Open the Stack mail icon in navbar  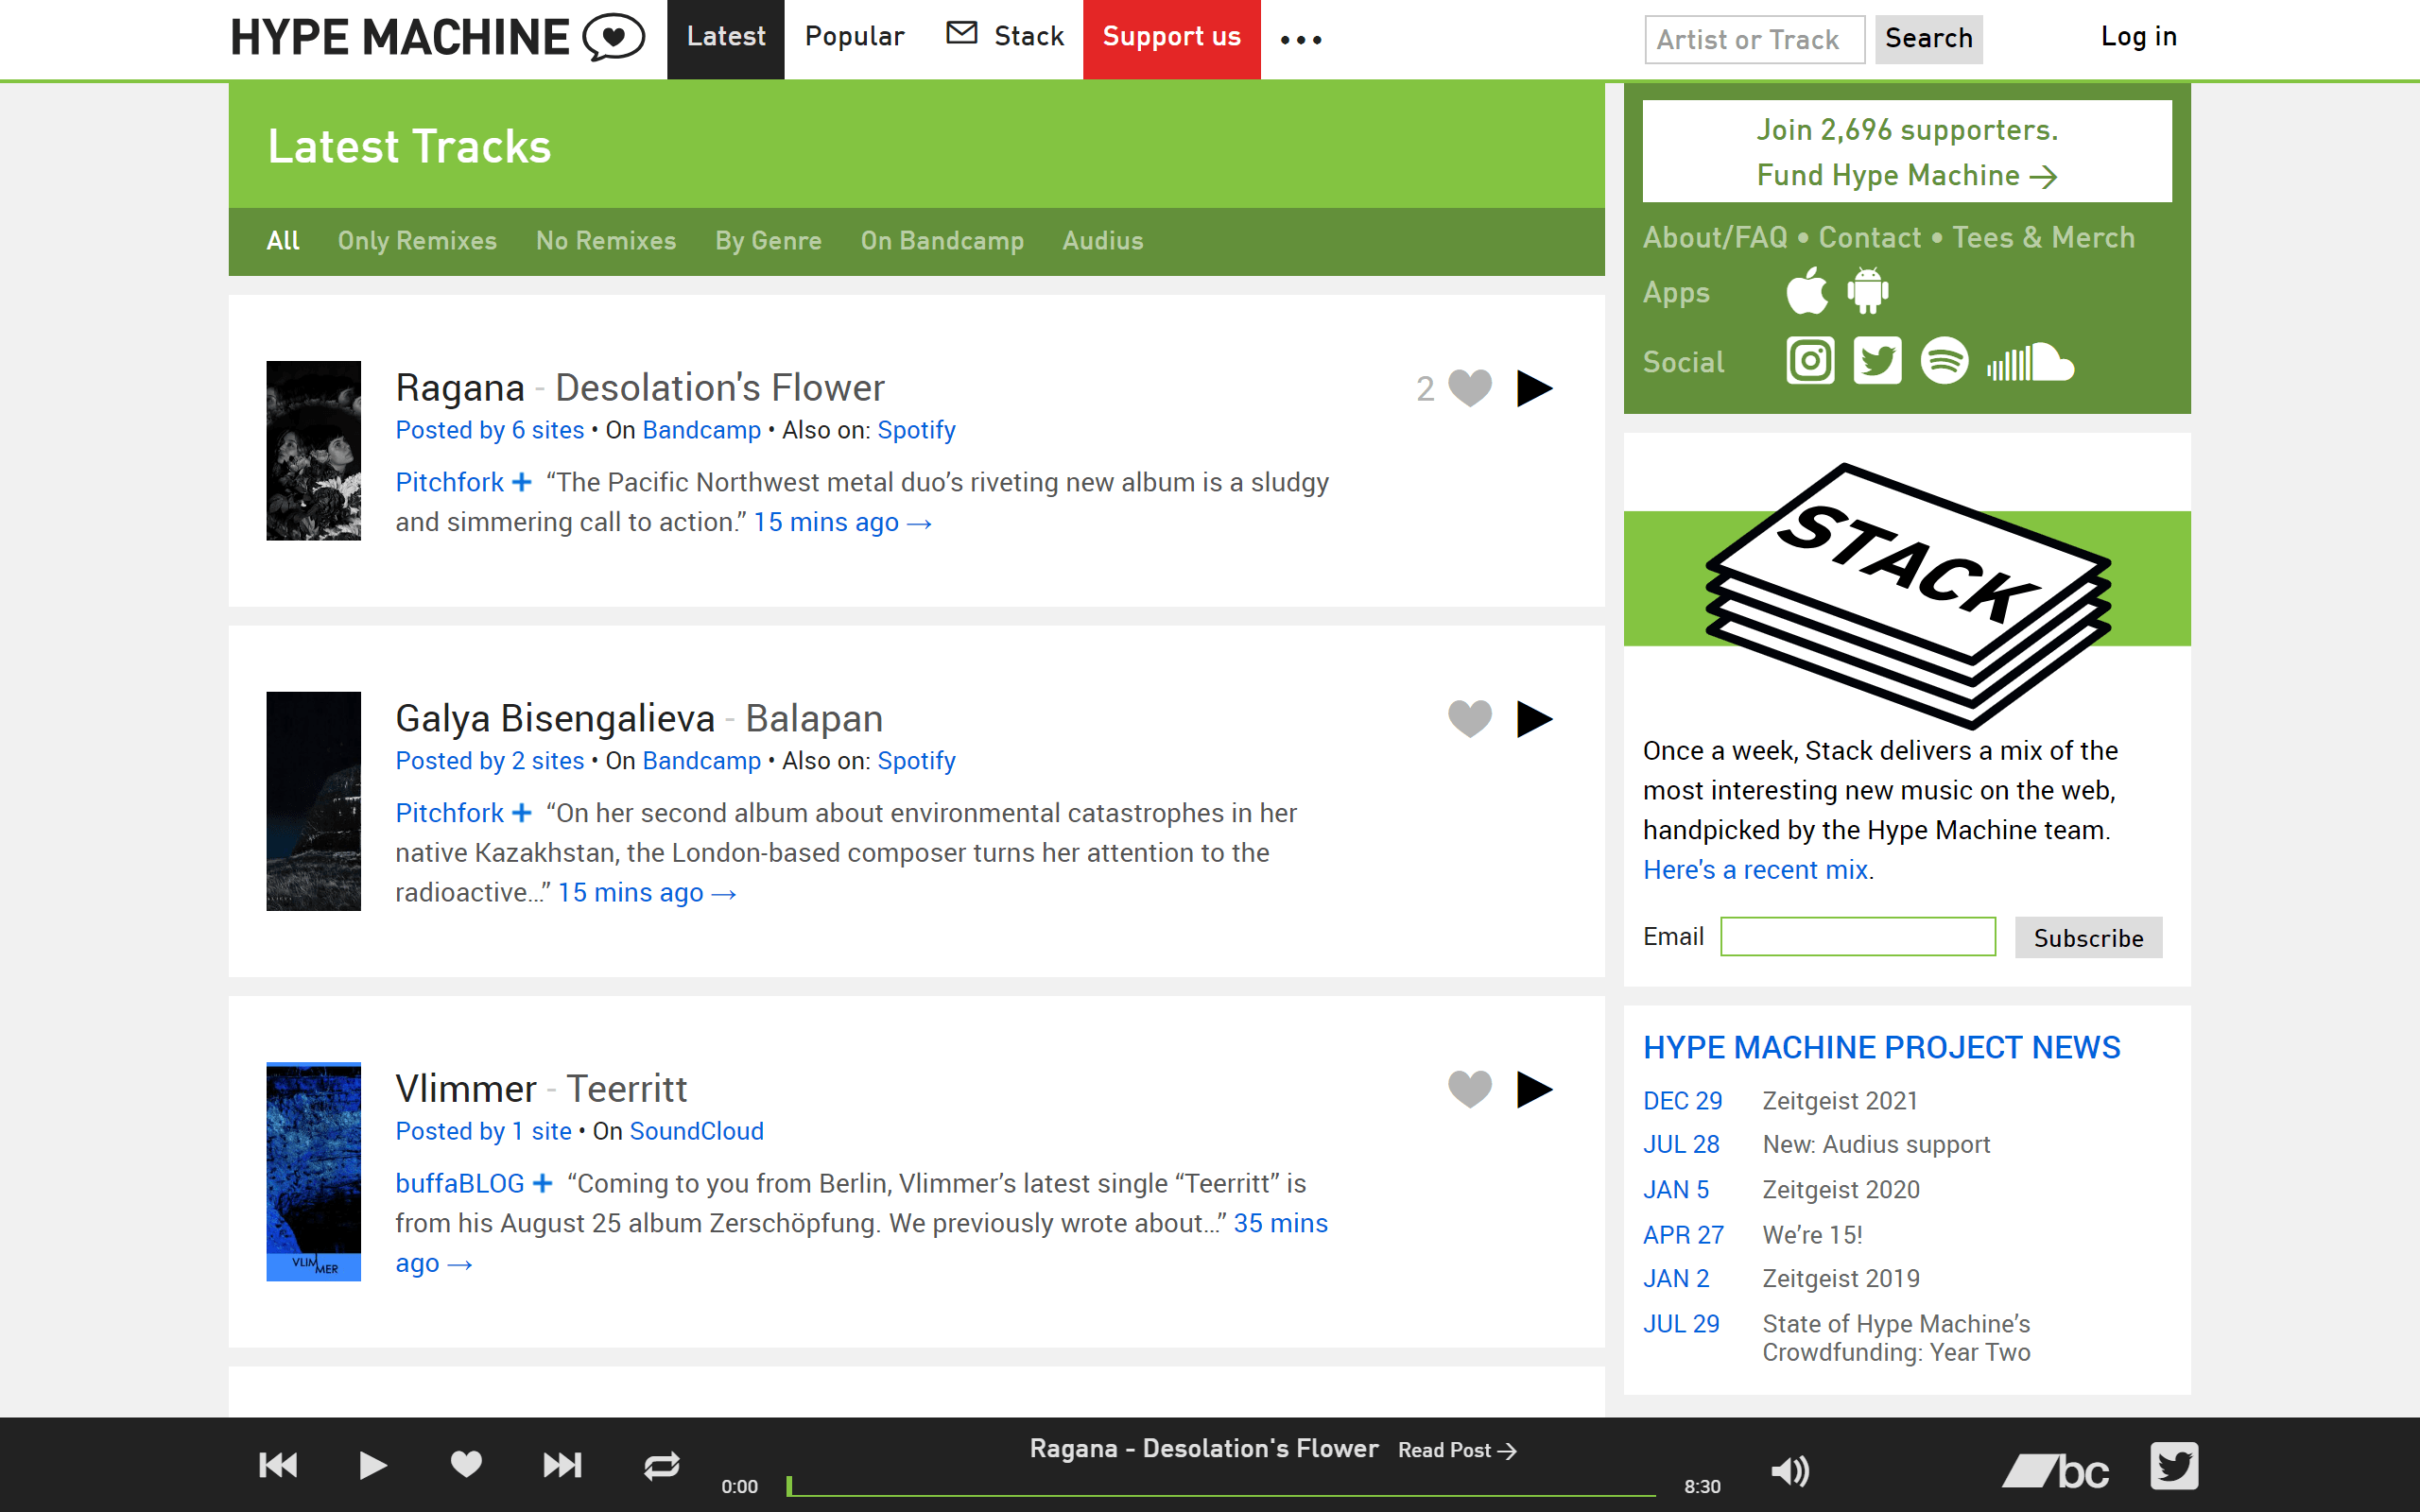point(961,34)
